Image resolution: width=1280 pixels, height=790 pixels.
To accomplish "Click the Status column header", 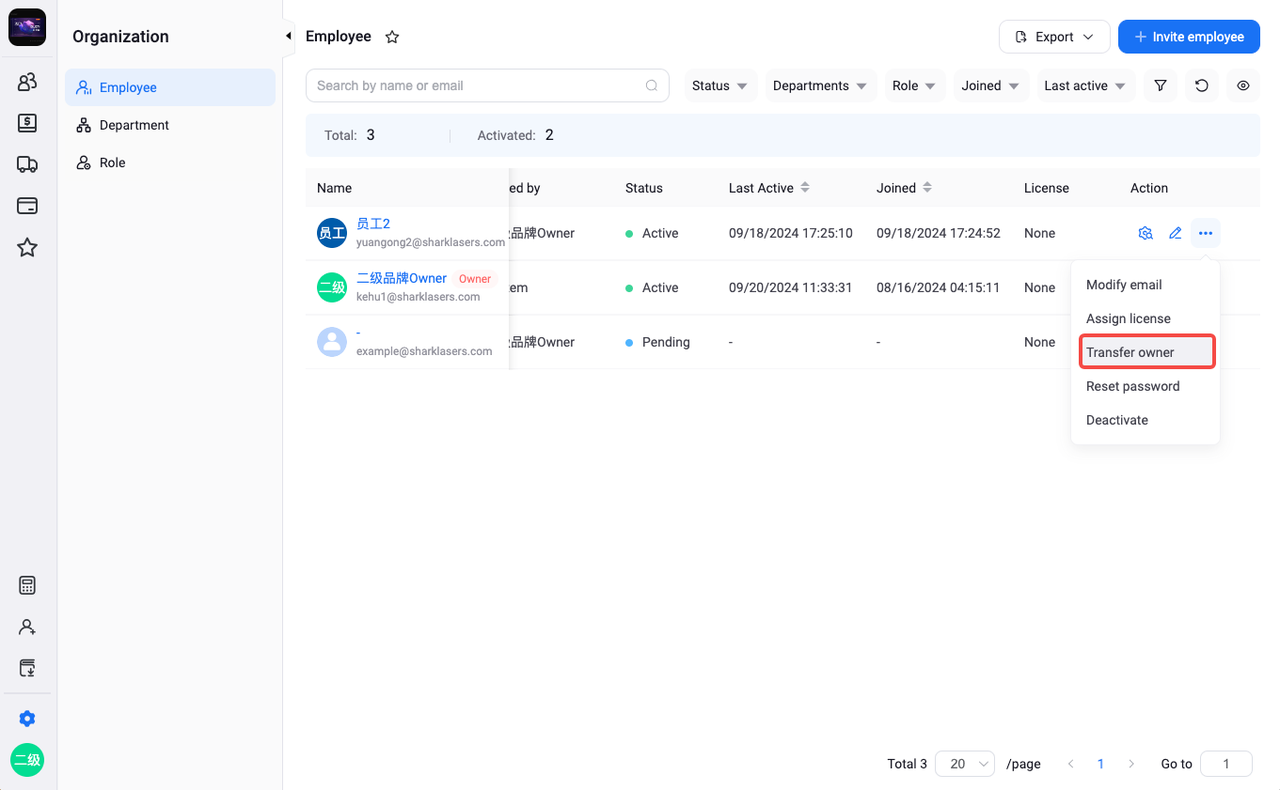I will click(x=644, y=188).
